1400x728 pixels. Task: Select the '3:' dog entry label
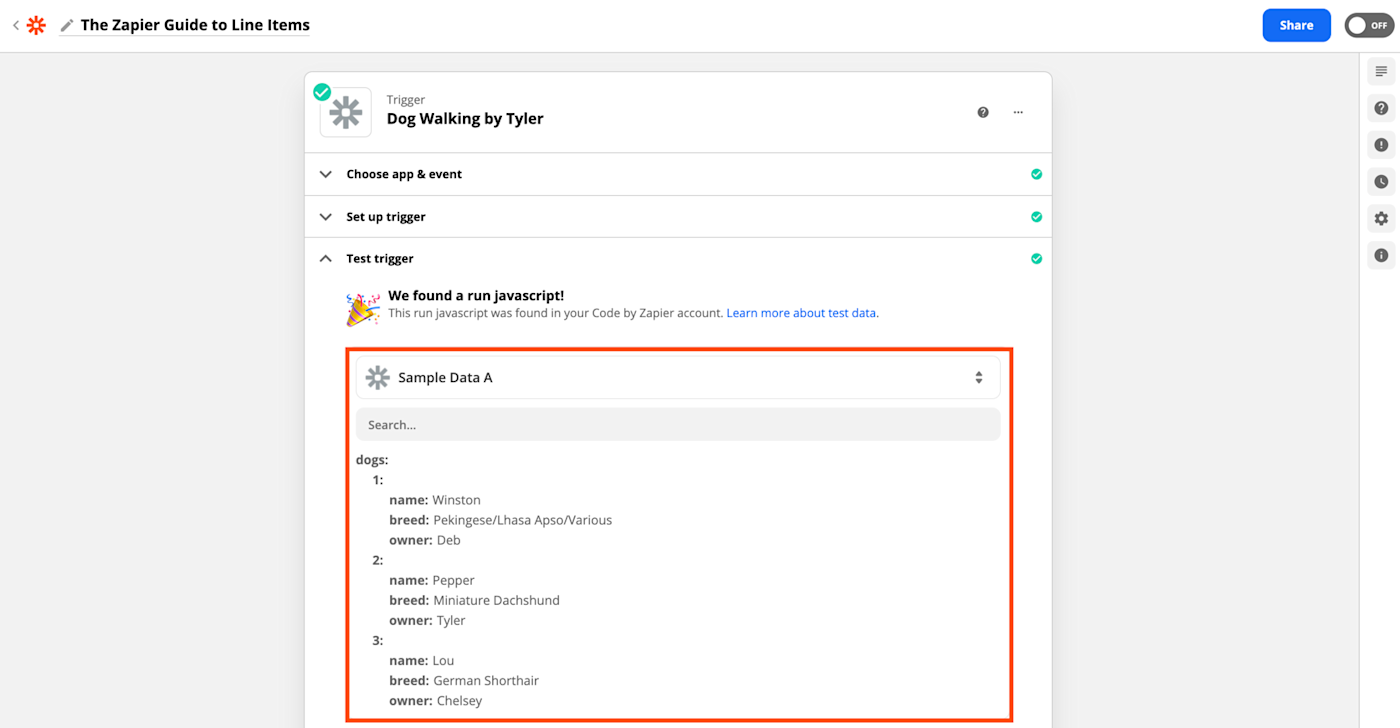pyautogui.click(x=378, y=640)
